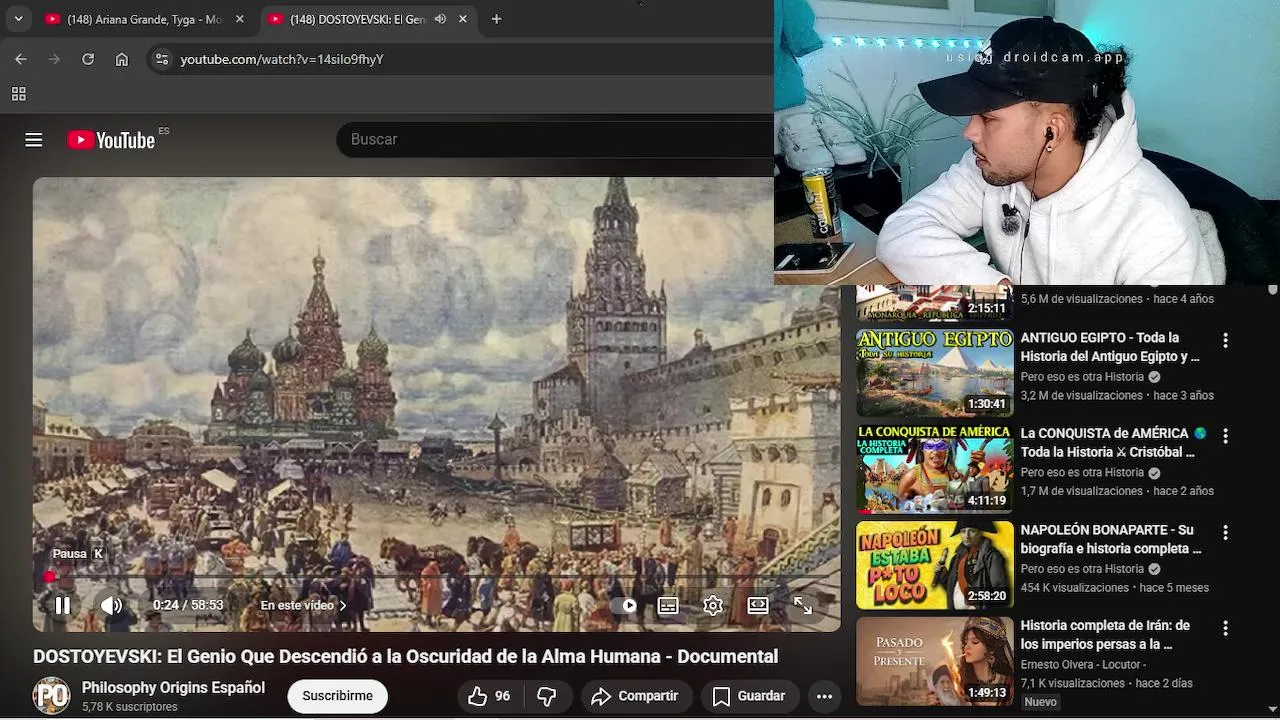Close the Ariana Grande tab
Screen dimensions: 1280x720
tap(239, 19)
